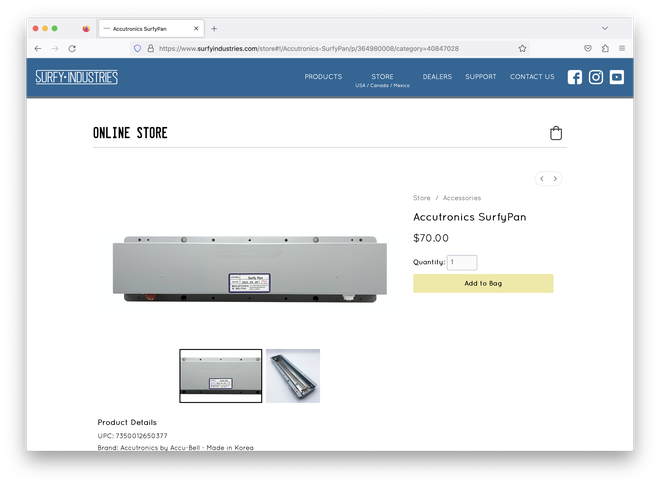Click the Surfy Industries logo
The width and height of the screenshot is (660, 486).
pyautogui.click(x=77, y=77)
